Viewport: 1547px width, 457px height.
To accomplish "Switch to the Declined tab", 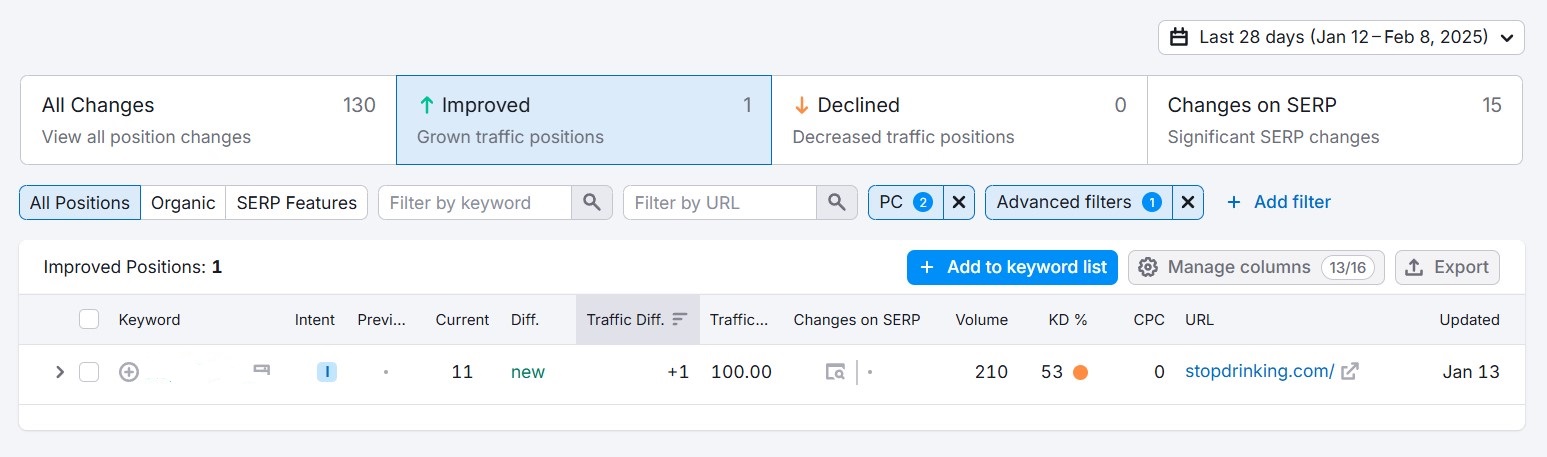I will pyautogui.click(x=959, y=120).
